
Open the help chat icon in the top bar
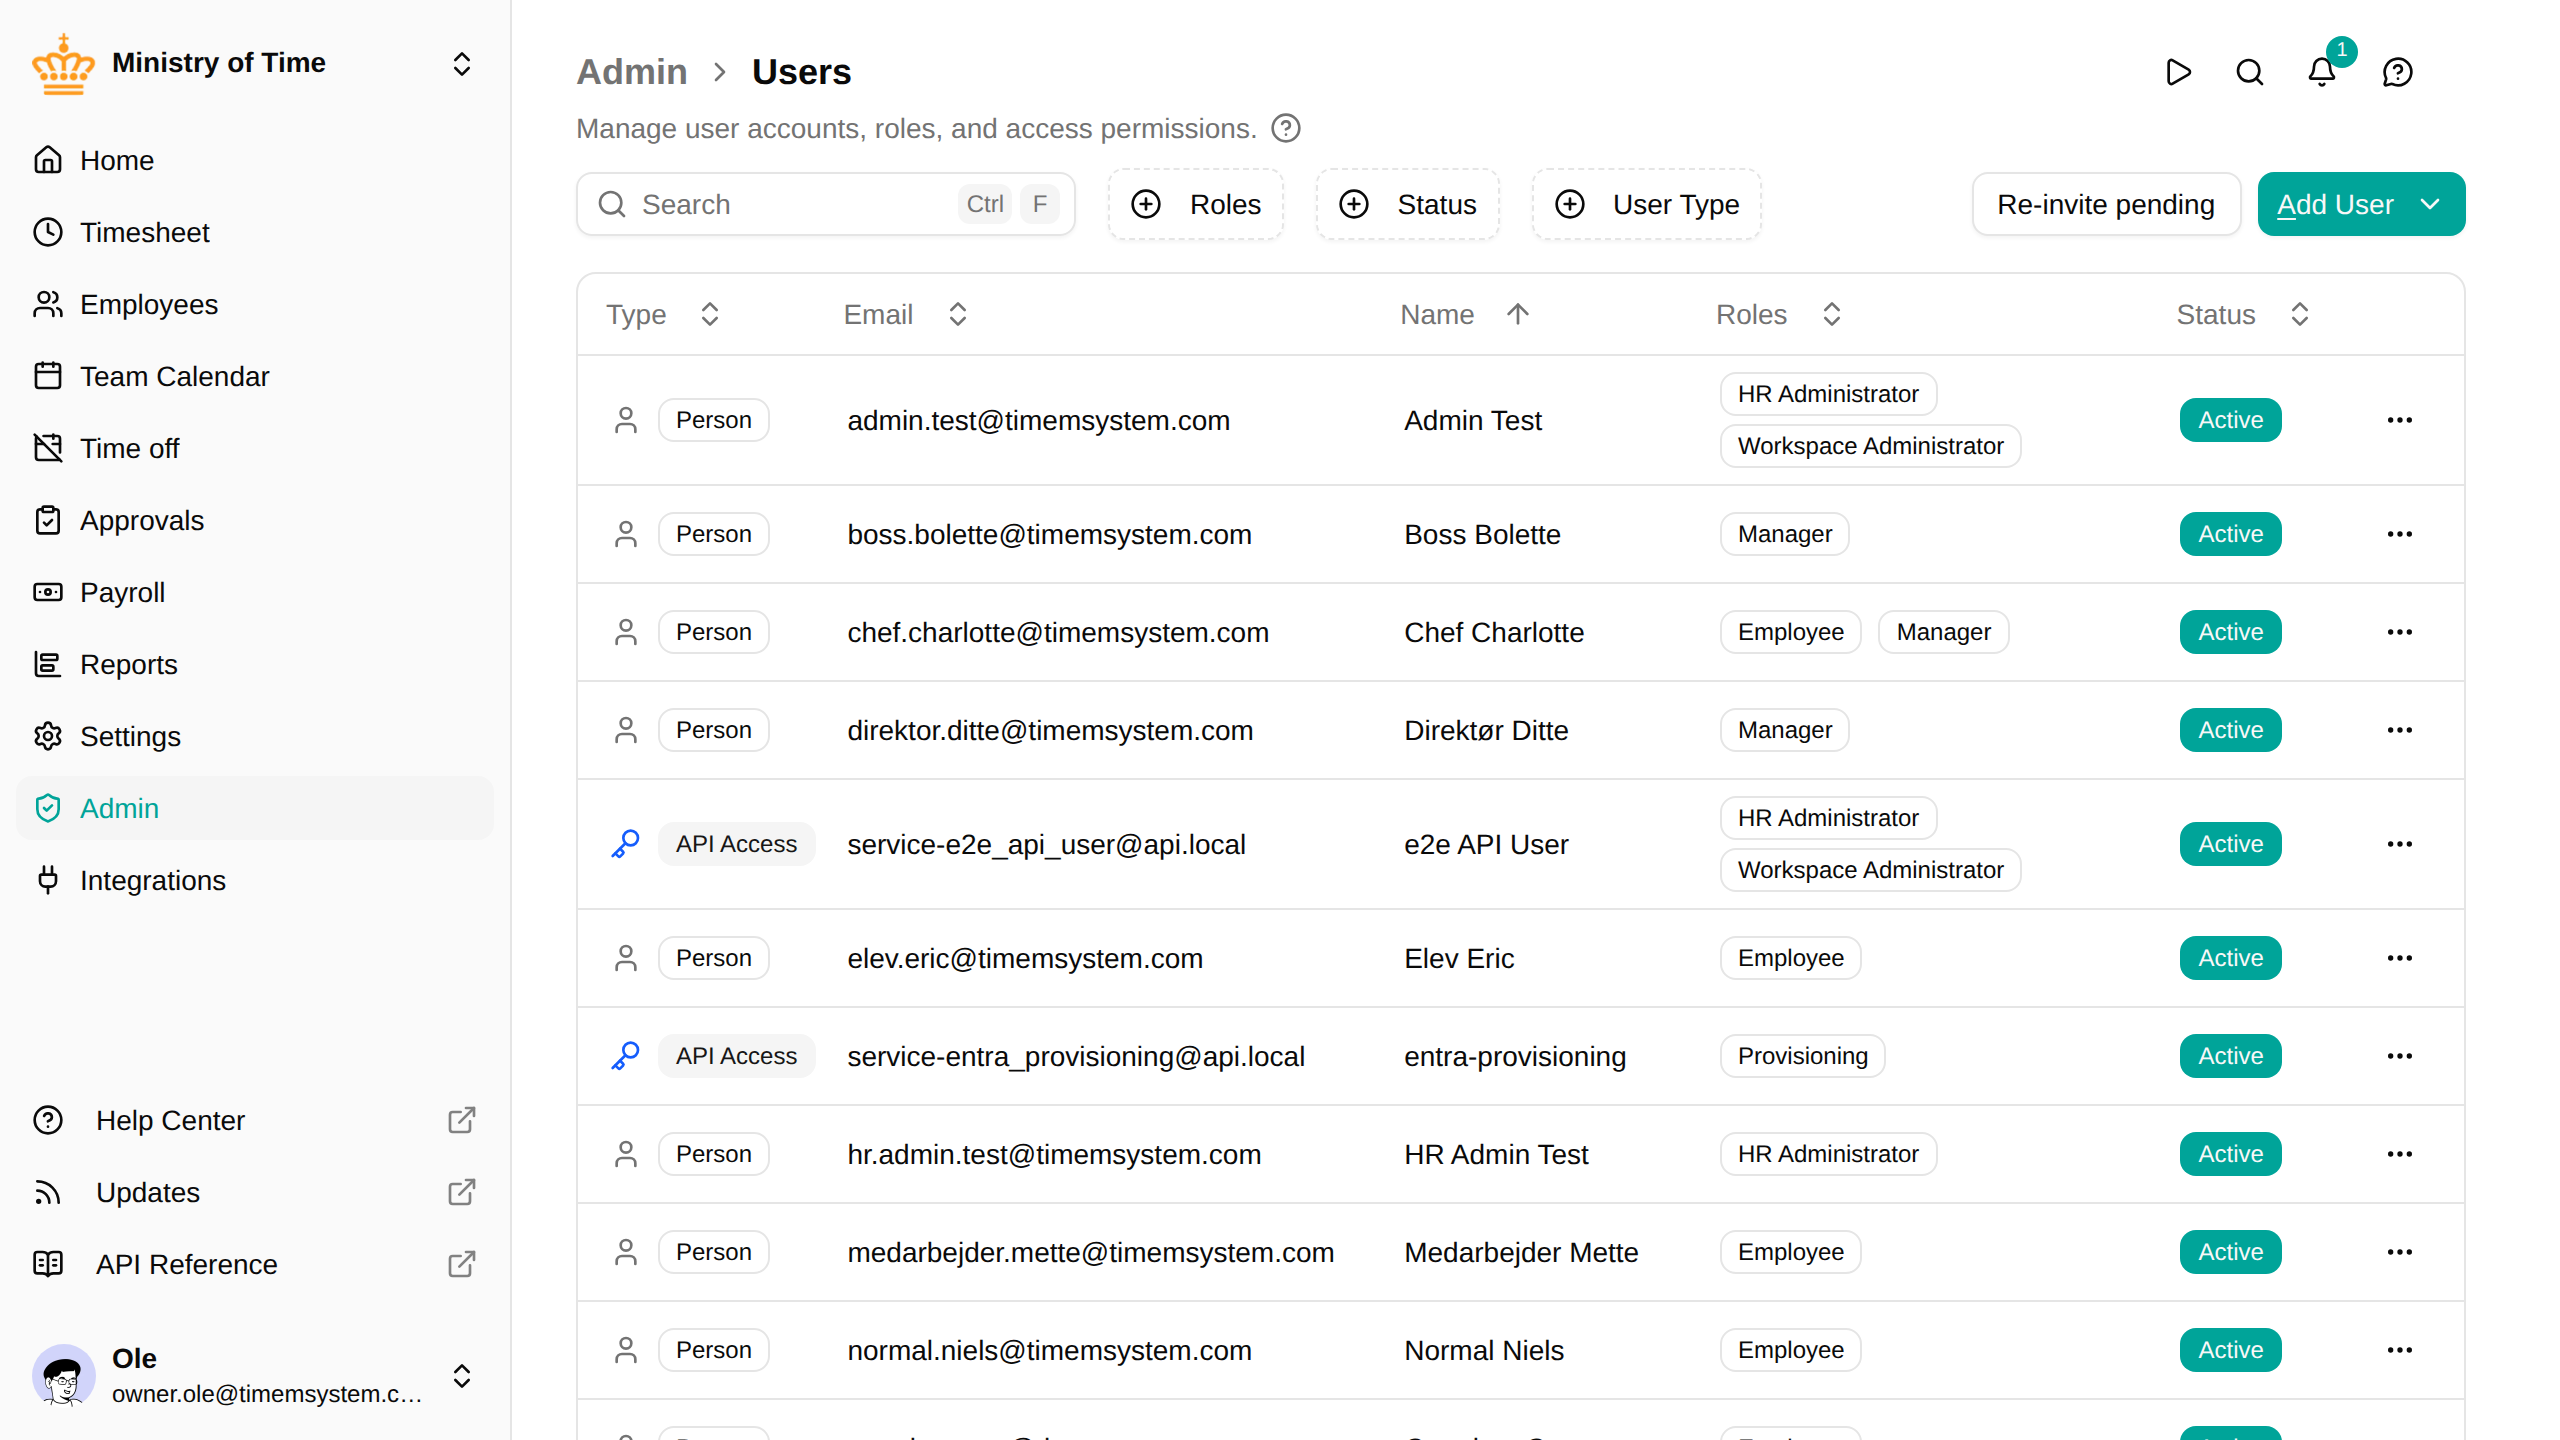coord(2398,72)
